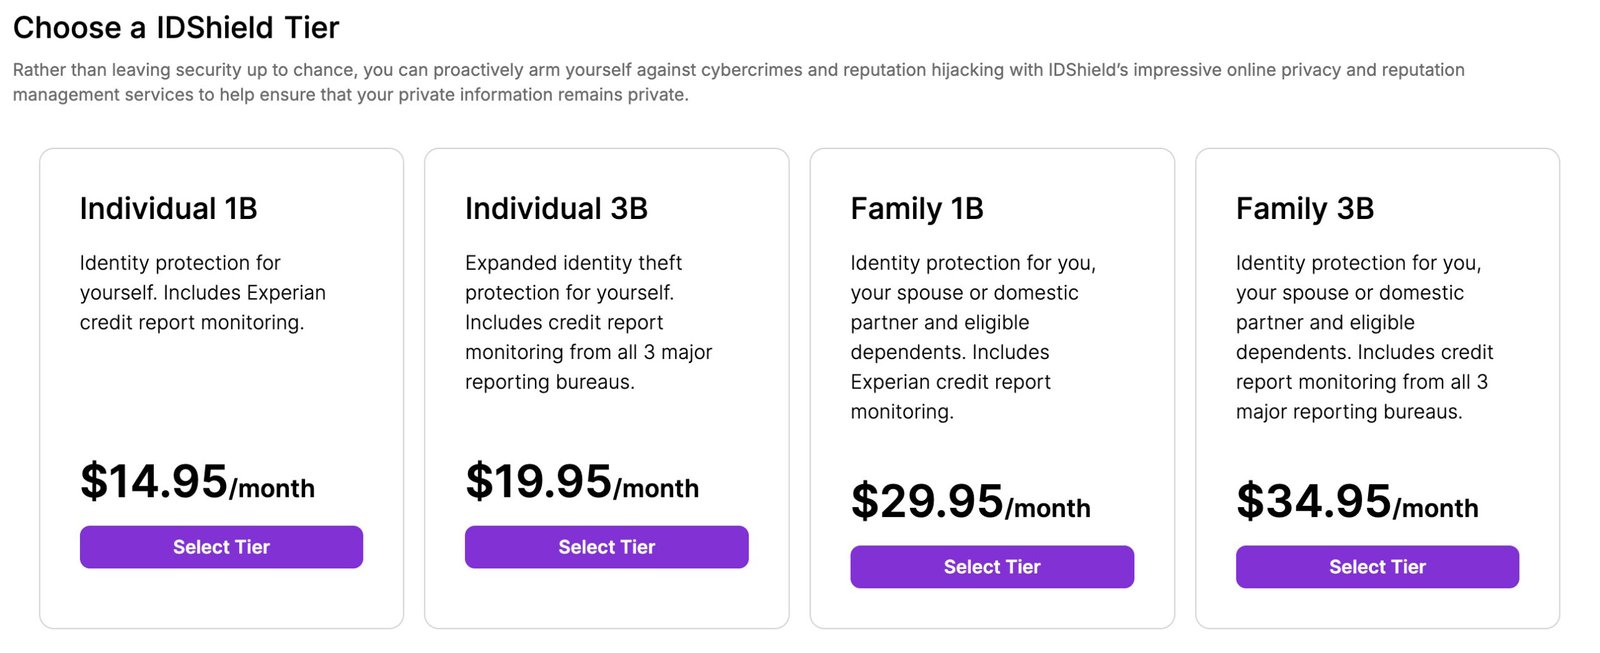Screen dimensions: 1600x653
Task: Click the Individual 3B plan heading
Action: click(556, 208)
